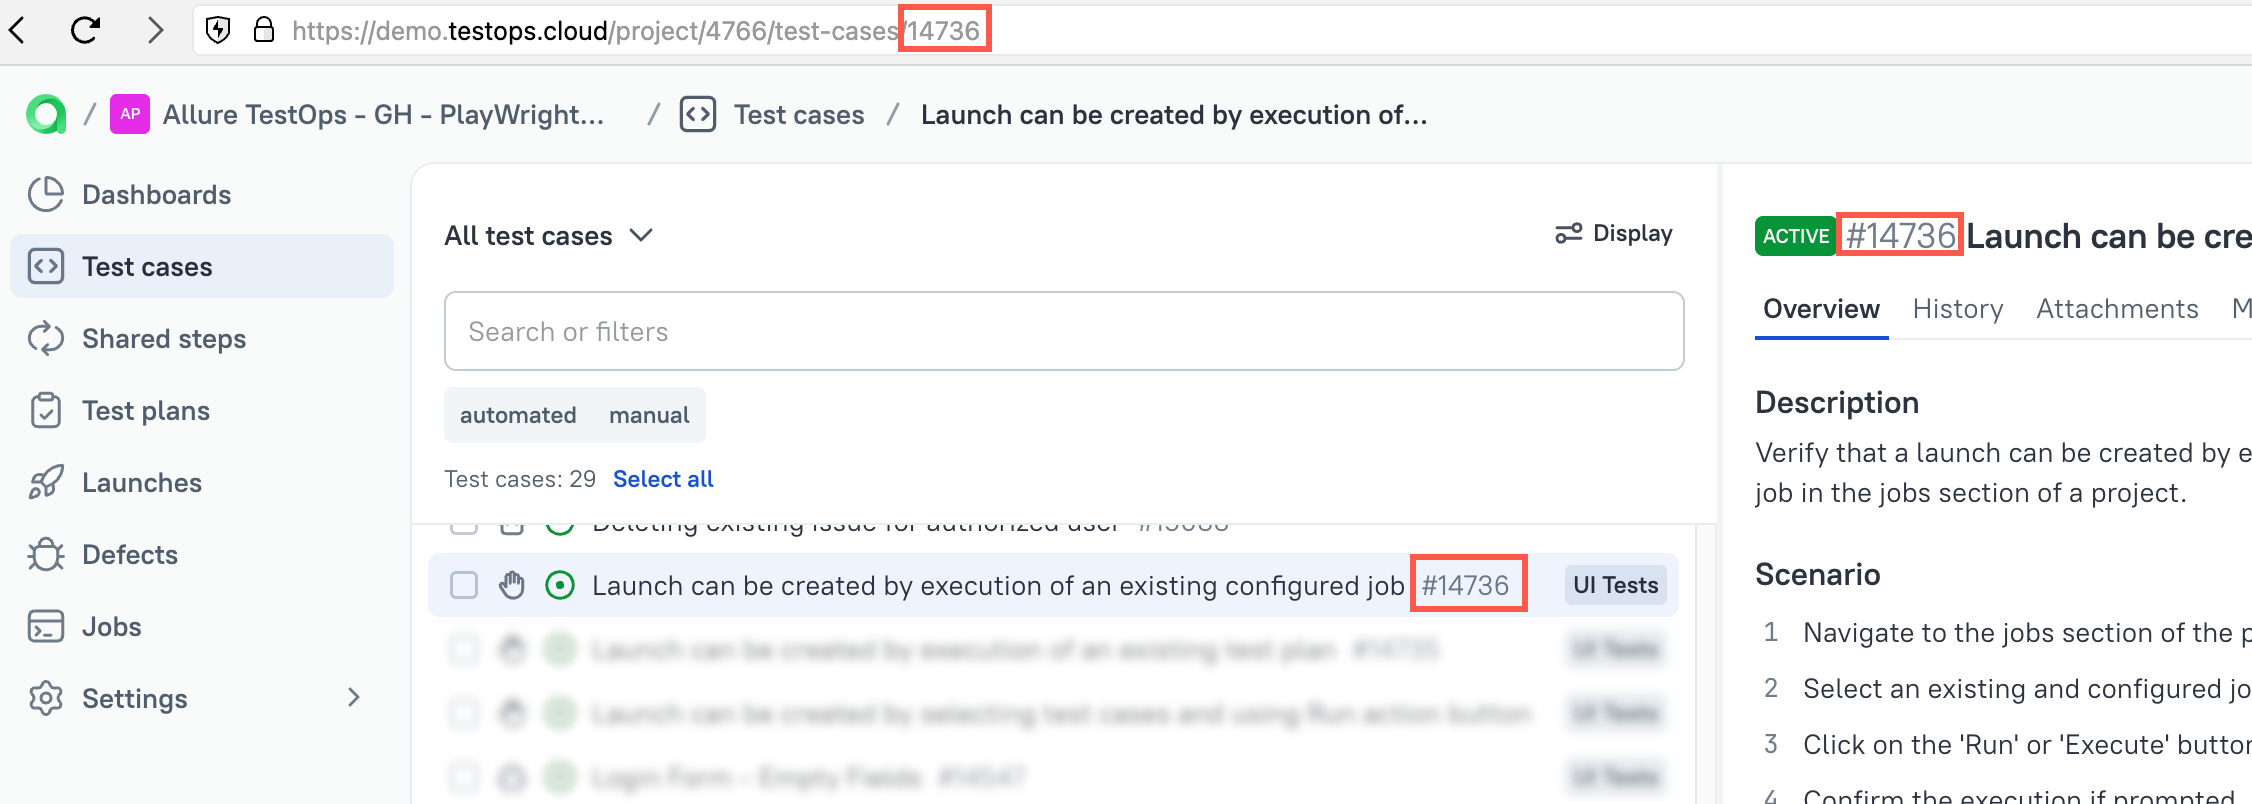Reload the page with the browser refresh icon

tap(86, 31)
